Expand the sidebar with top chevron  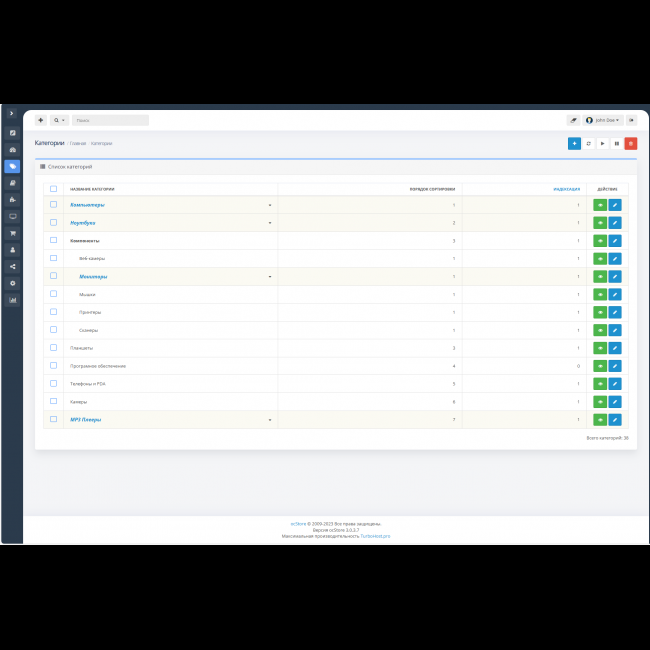click(12, 113)
